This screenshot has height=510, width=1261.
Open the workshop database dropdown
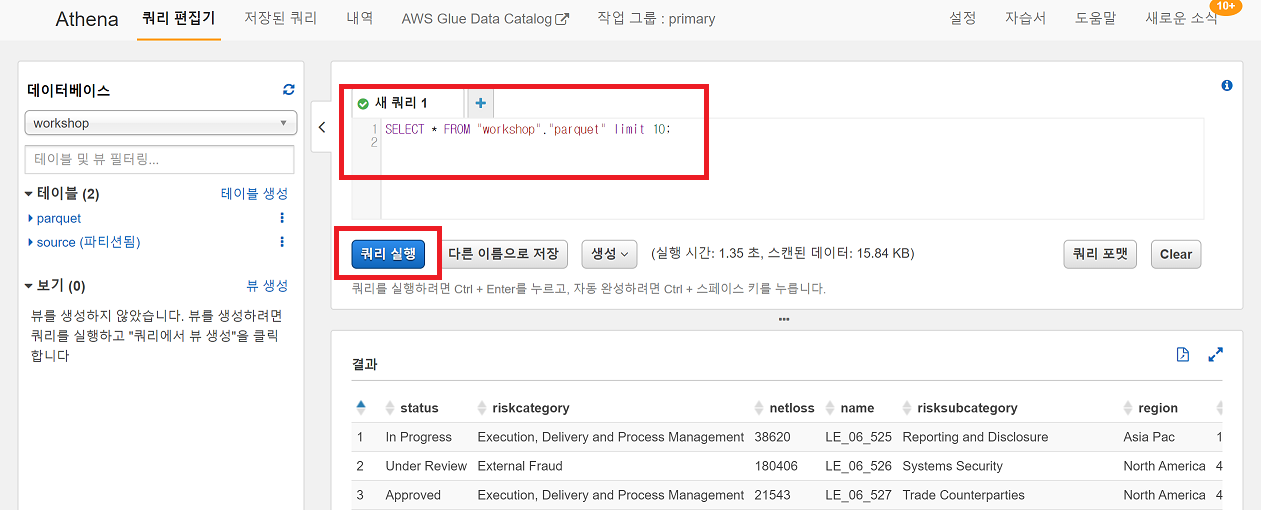point(161,123)
